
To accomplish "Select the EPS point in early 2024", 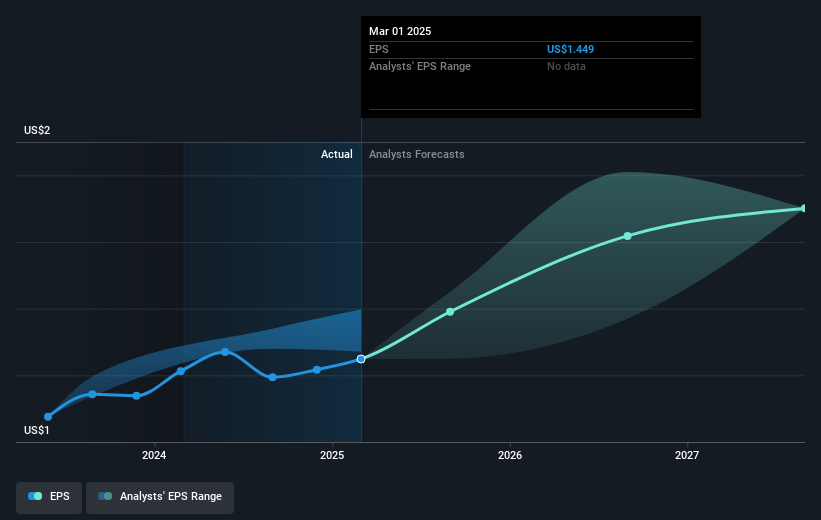I will (181, 371).
